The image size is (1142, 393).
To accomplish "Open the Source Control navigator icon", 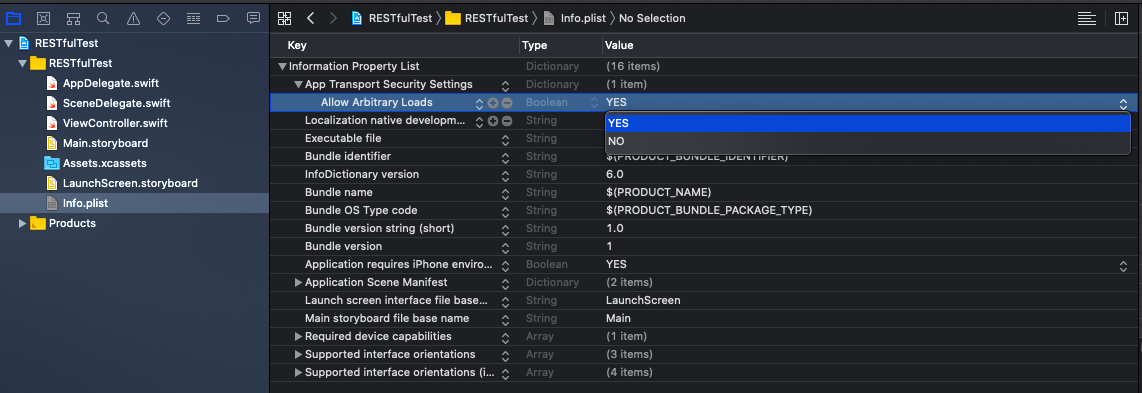I will [43, 18].
